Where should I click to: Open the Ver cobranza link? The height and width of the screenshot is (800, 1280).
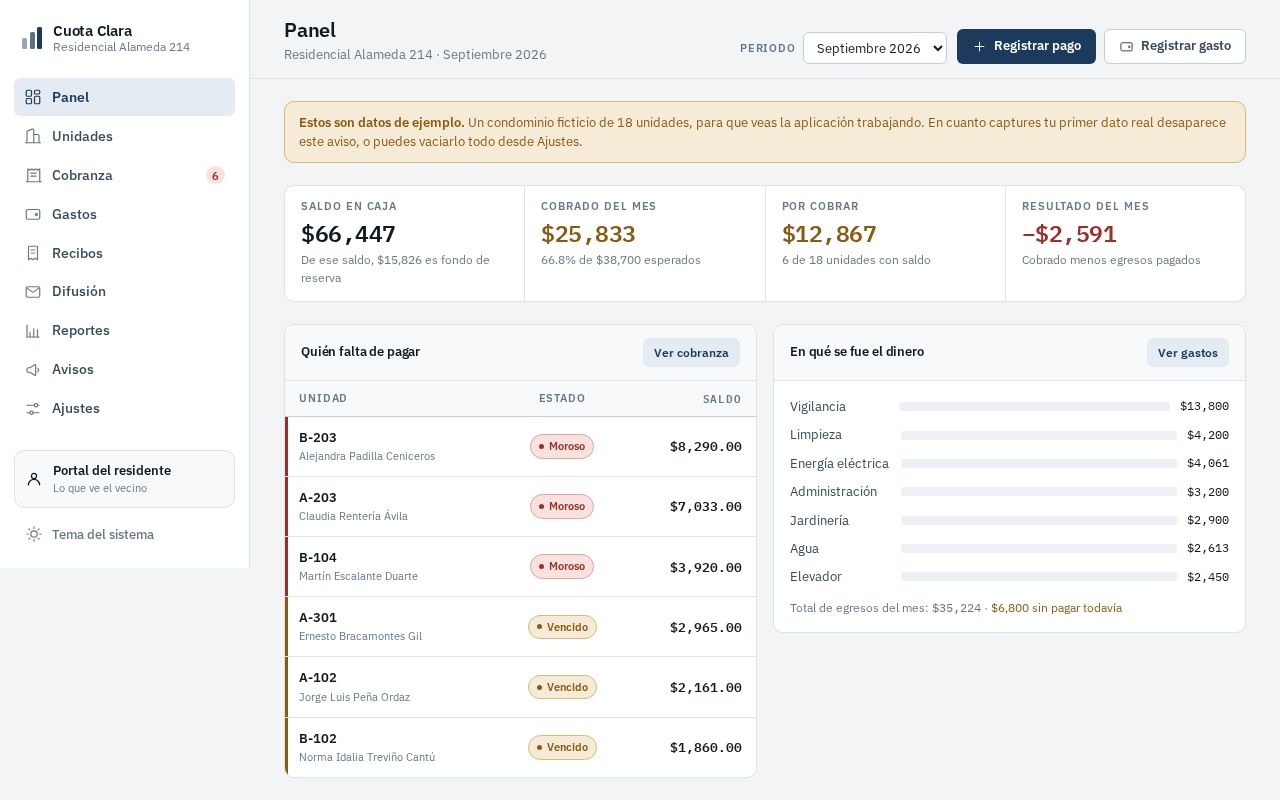tap(691, 353)
